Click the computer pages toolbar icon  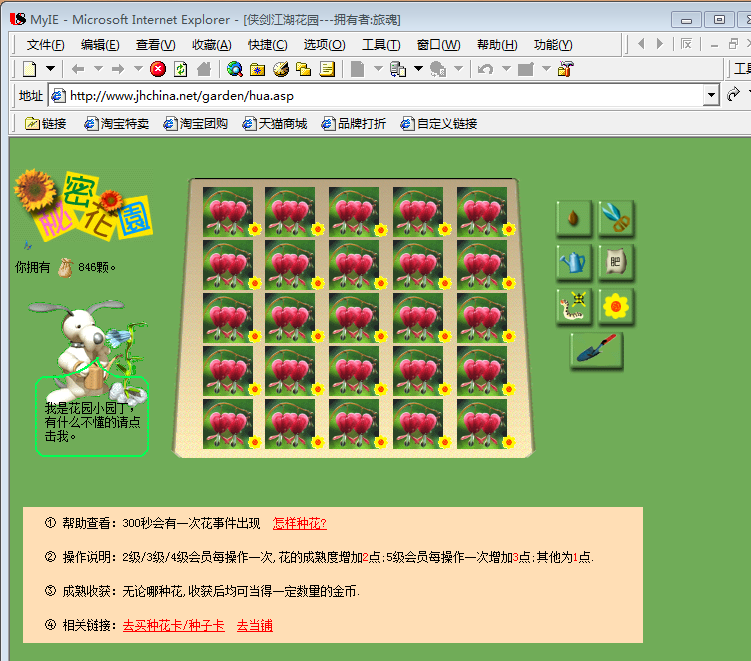[x=398, y=69]
